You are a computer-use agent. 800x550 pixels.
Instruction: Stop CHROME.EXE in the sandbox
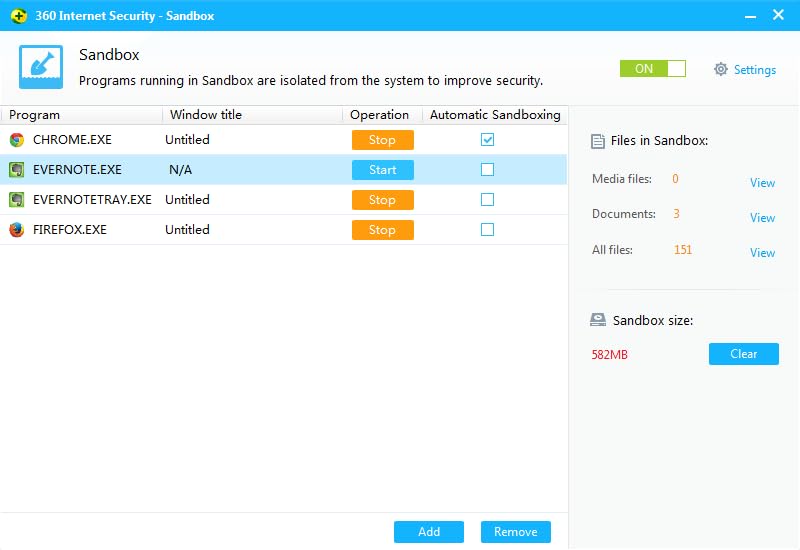(382, 140)
